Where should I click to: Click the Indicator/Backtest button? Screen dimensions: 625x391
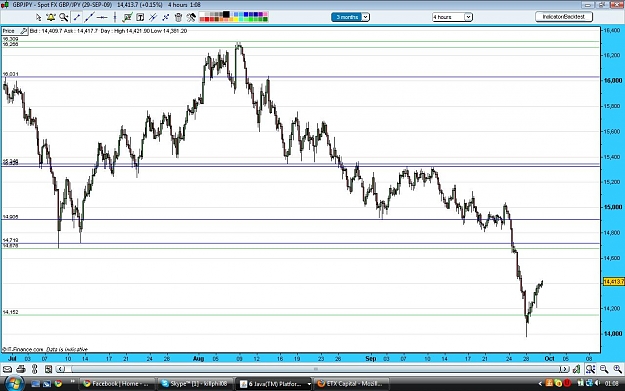click(x=564, y=17)
